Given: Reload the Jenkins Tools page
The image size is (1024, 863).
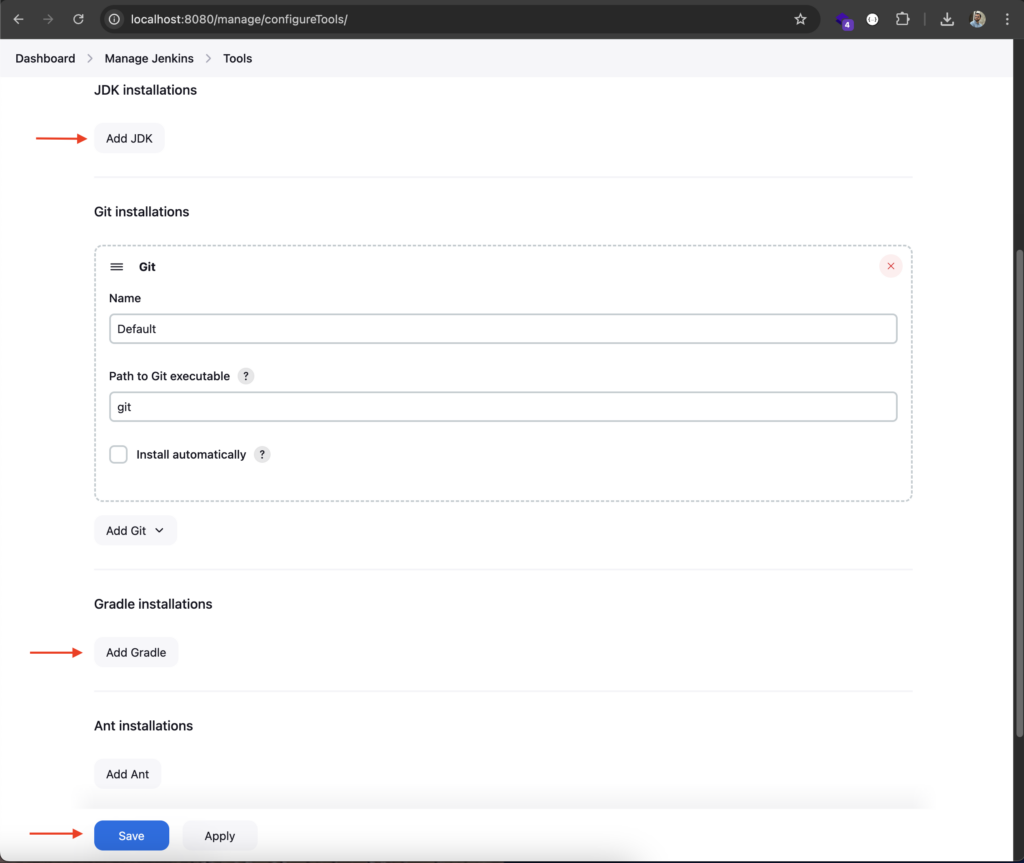Looking at the screenshot, I should point(78,20).
